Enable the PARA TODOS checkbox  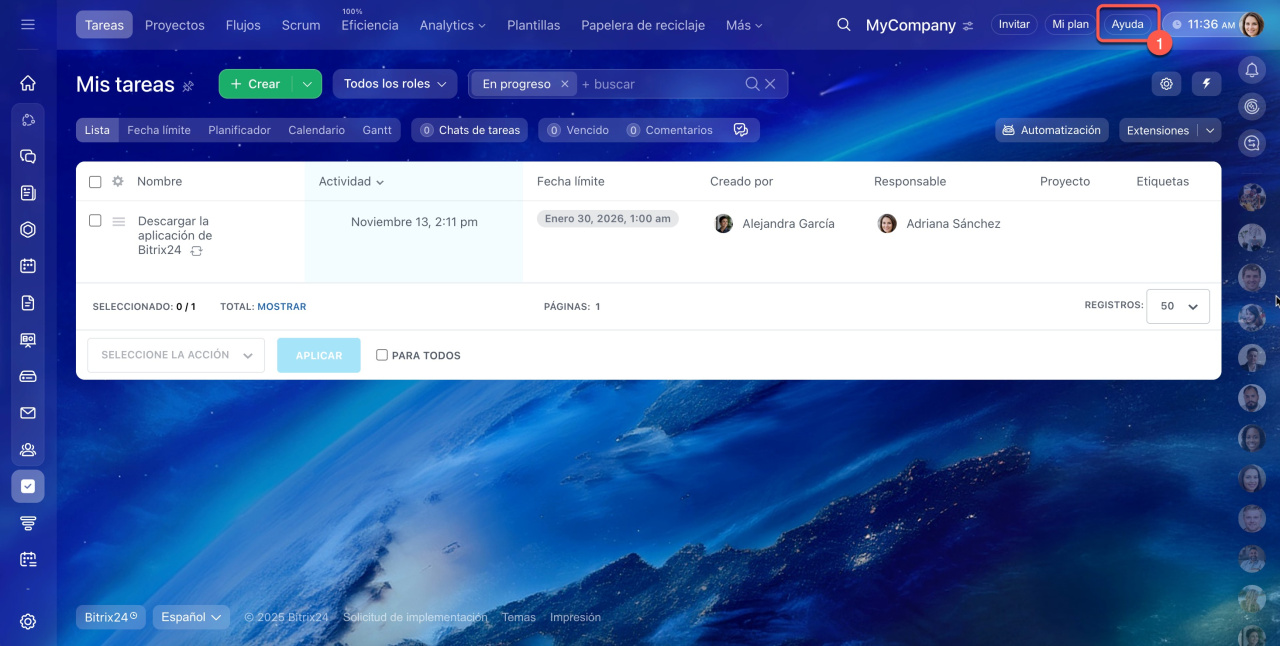pyautogui.click(x=382, y=355)
